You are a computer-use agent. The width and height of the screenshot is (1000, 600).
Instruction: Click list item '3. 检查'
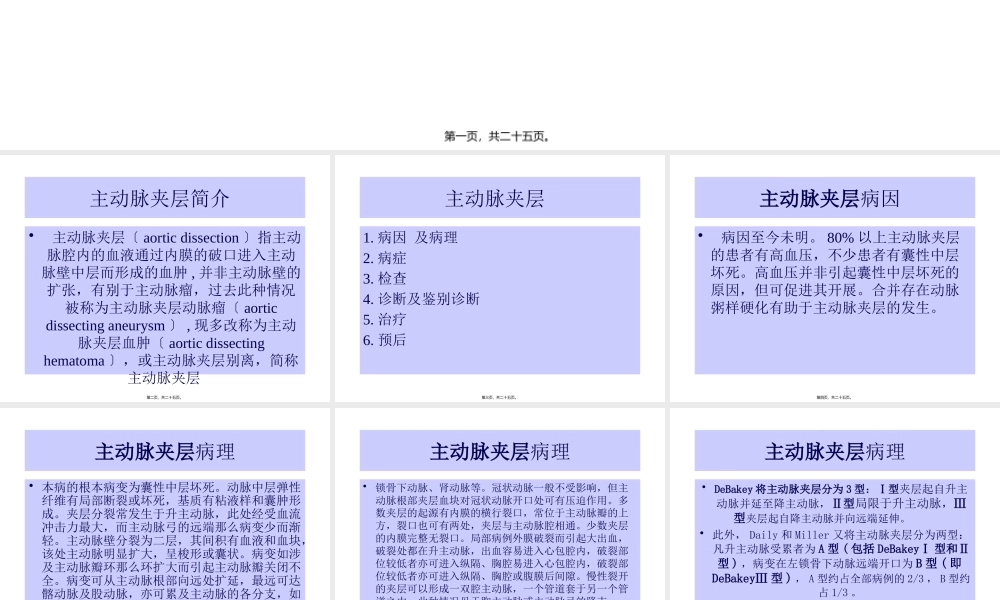point(385,278)
